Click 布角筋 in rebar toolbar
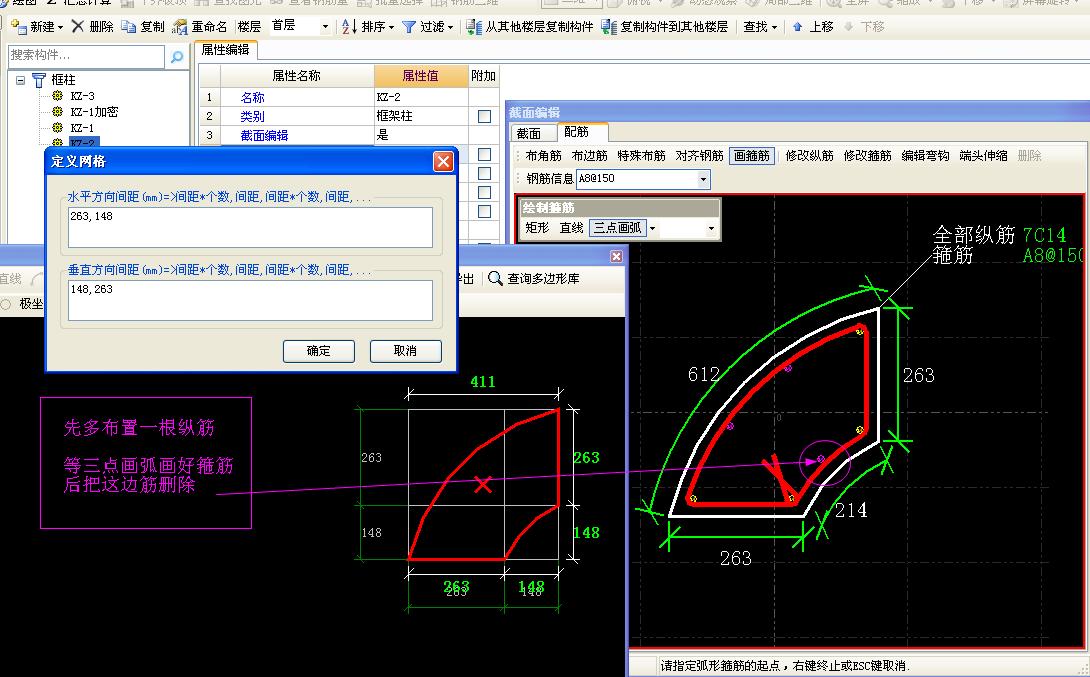The width and height of the screenshot is (1090, 677). [x=543, y=156]
